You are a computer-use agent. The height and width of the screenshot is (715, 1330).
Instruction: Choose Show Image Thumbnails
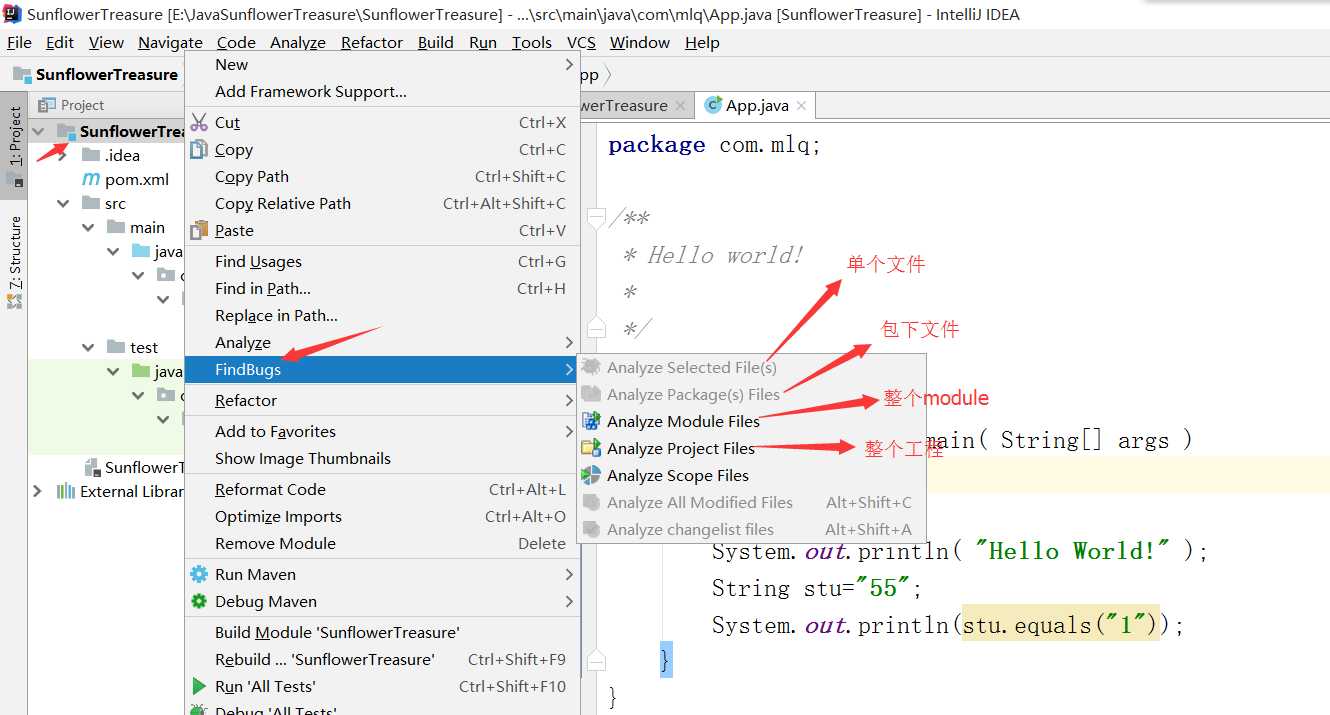pos(382,458)
